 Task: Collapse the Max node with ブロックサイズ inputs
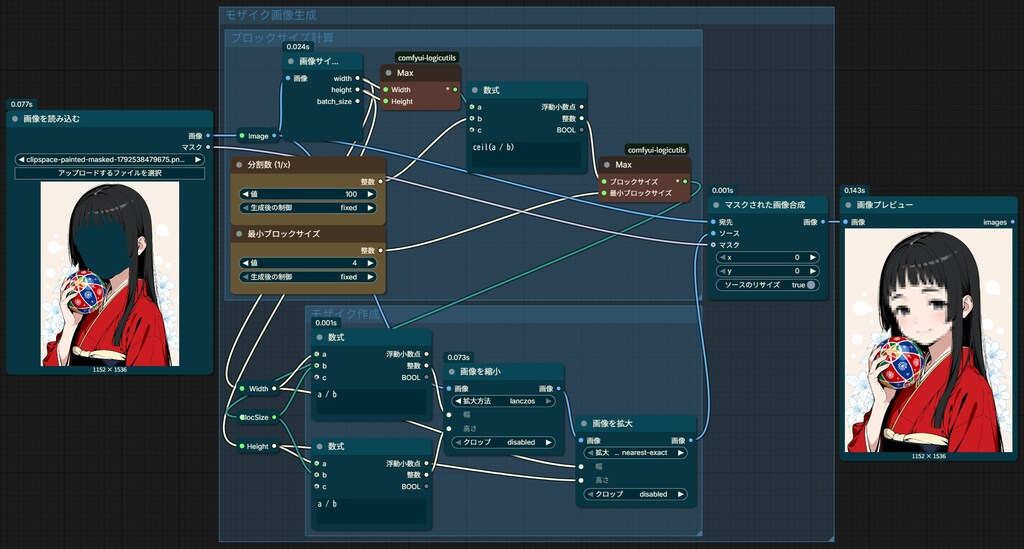point(607,165)
